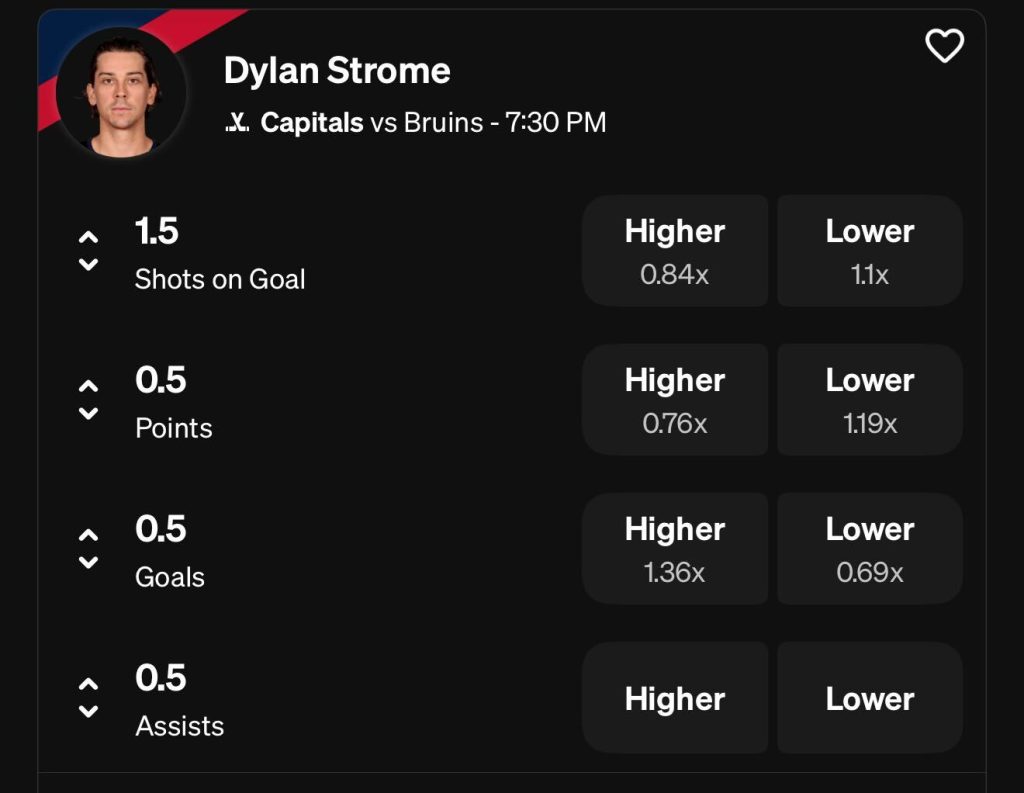
Task: Favorite Dylan Strome with heart icon
Action: [944, 45]
